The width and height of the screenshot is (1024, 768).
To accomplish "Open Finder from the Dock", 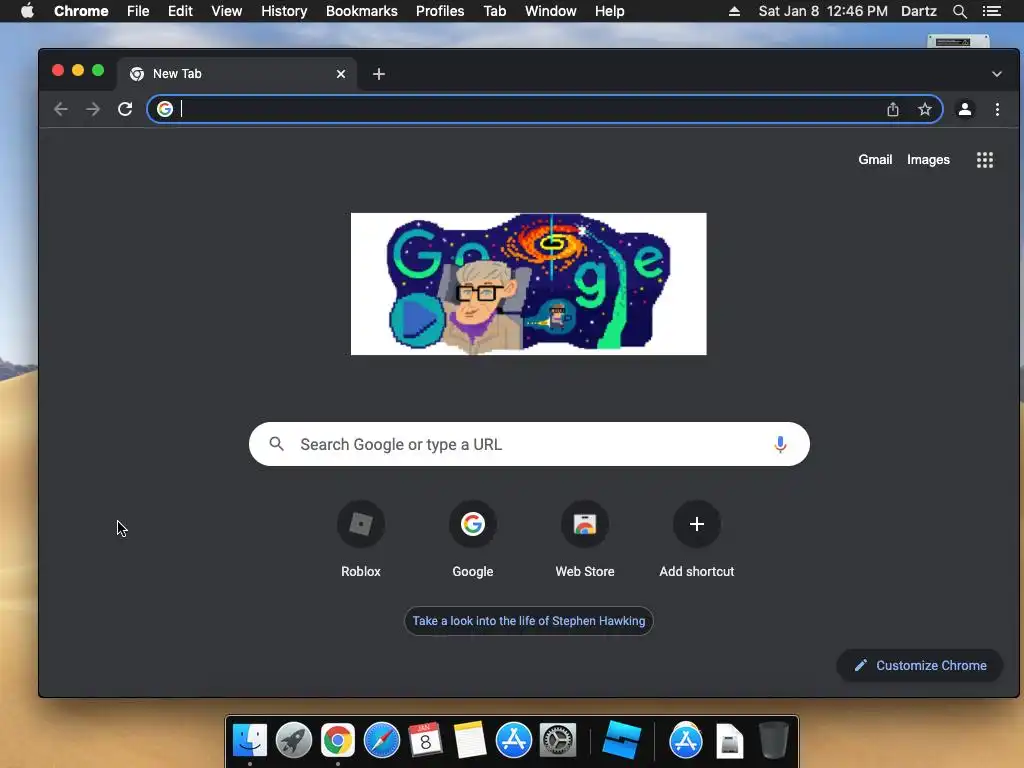I will (x=249, y=741).
